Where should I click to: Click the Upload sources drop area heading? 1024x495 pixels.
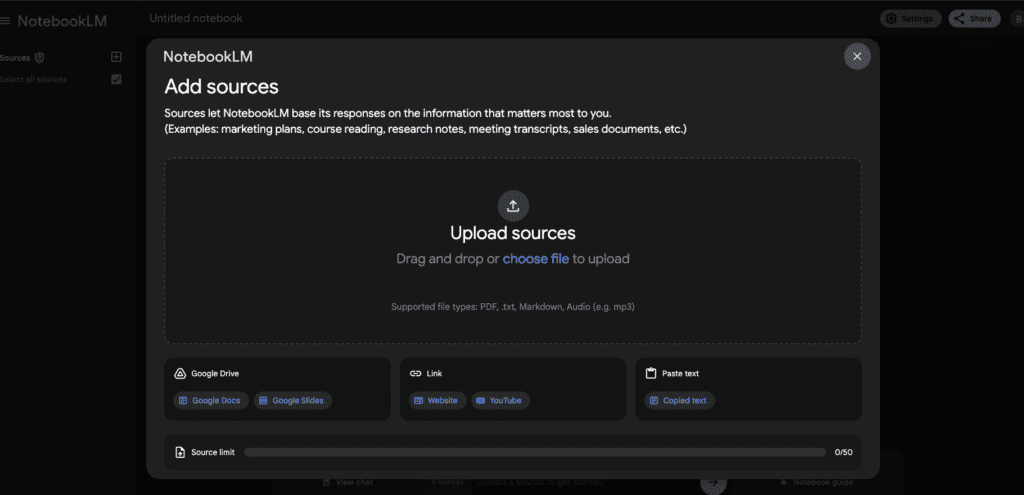coord(513,233)
